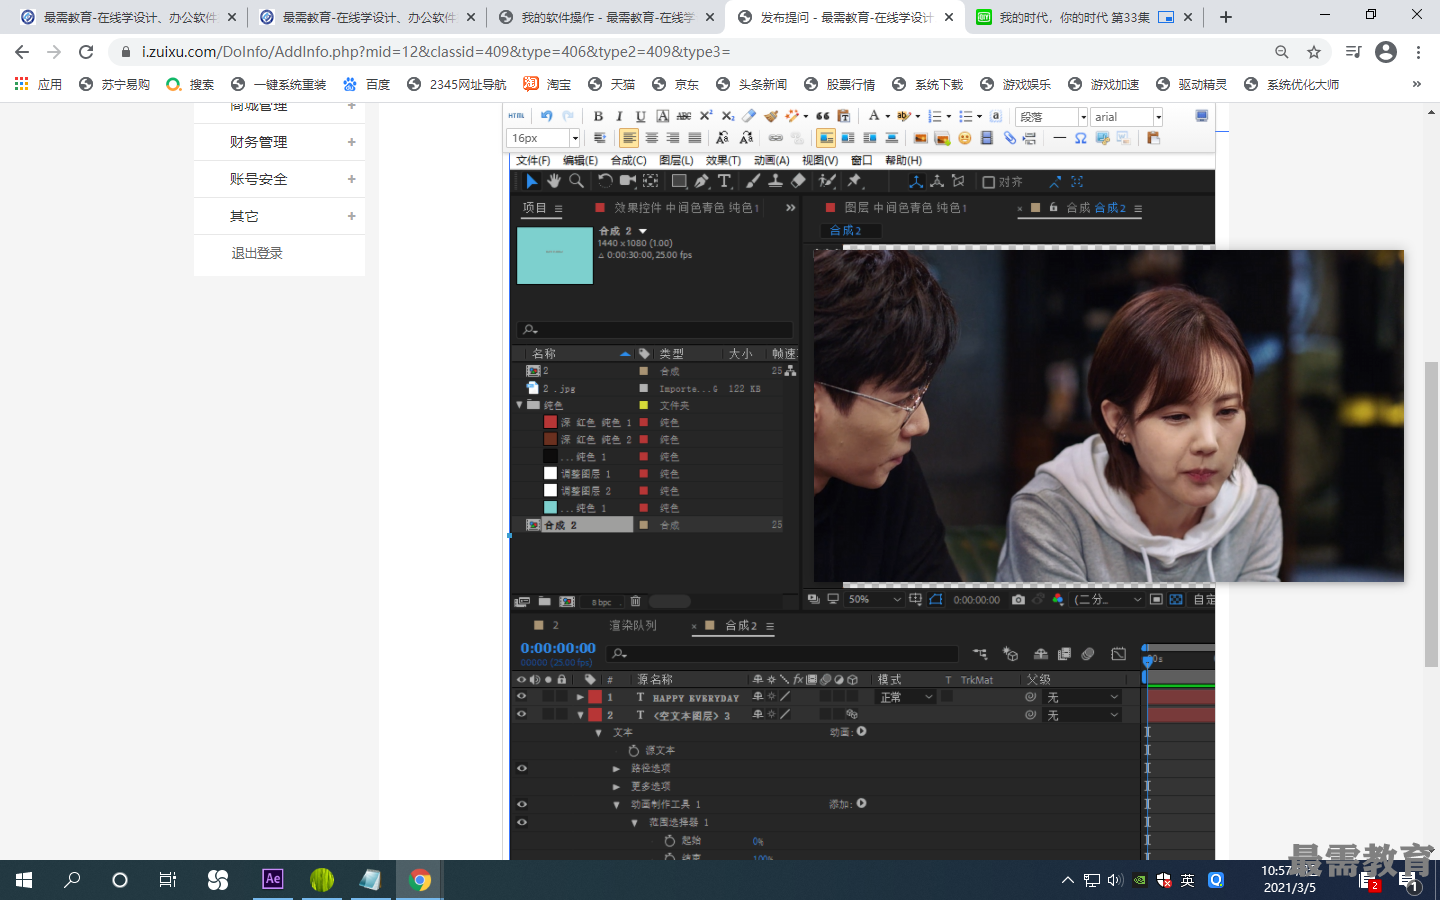
Task: Insert a blockquote with the quote icon
Action: coord(823,116)
